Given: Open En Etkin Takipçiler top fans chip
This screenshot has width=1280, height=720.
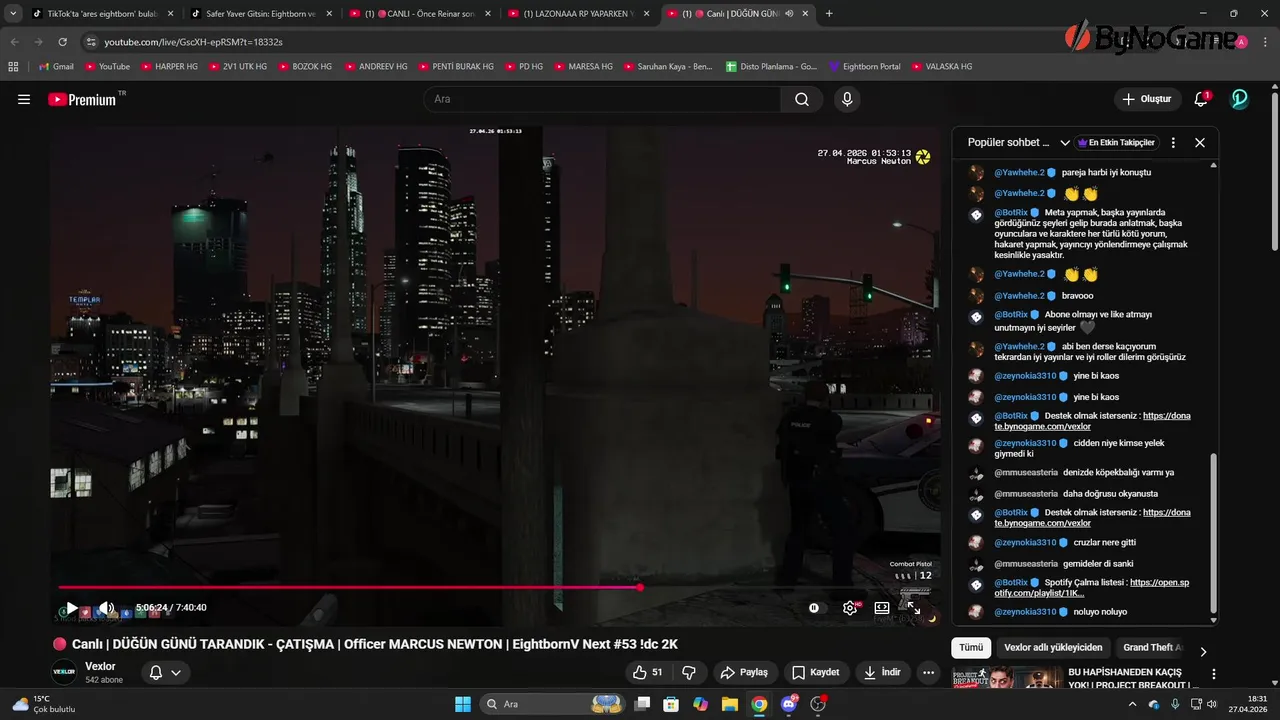Looking at the screenshot, I should pyautogui.click(x=1117, y=142).
